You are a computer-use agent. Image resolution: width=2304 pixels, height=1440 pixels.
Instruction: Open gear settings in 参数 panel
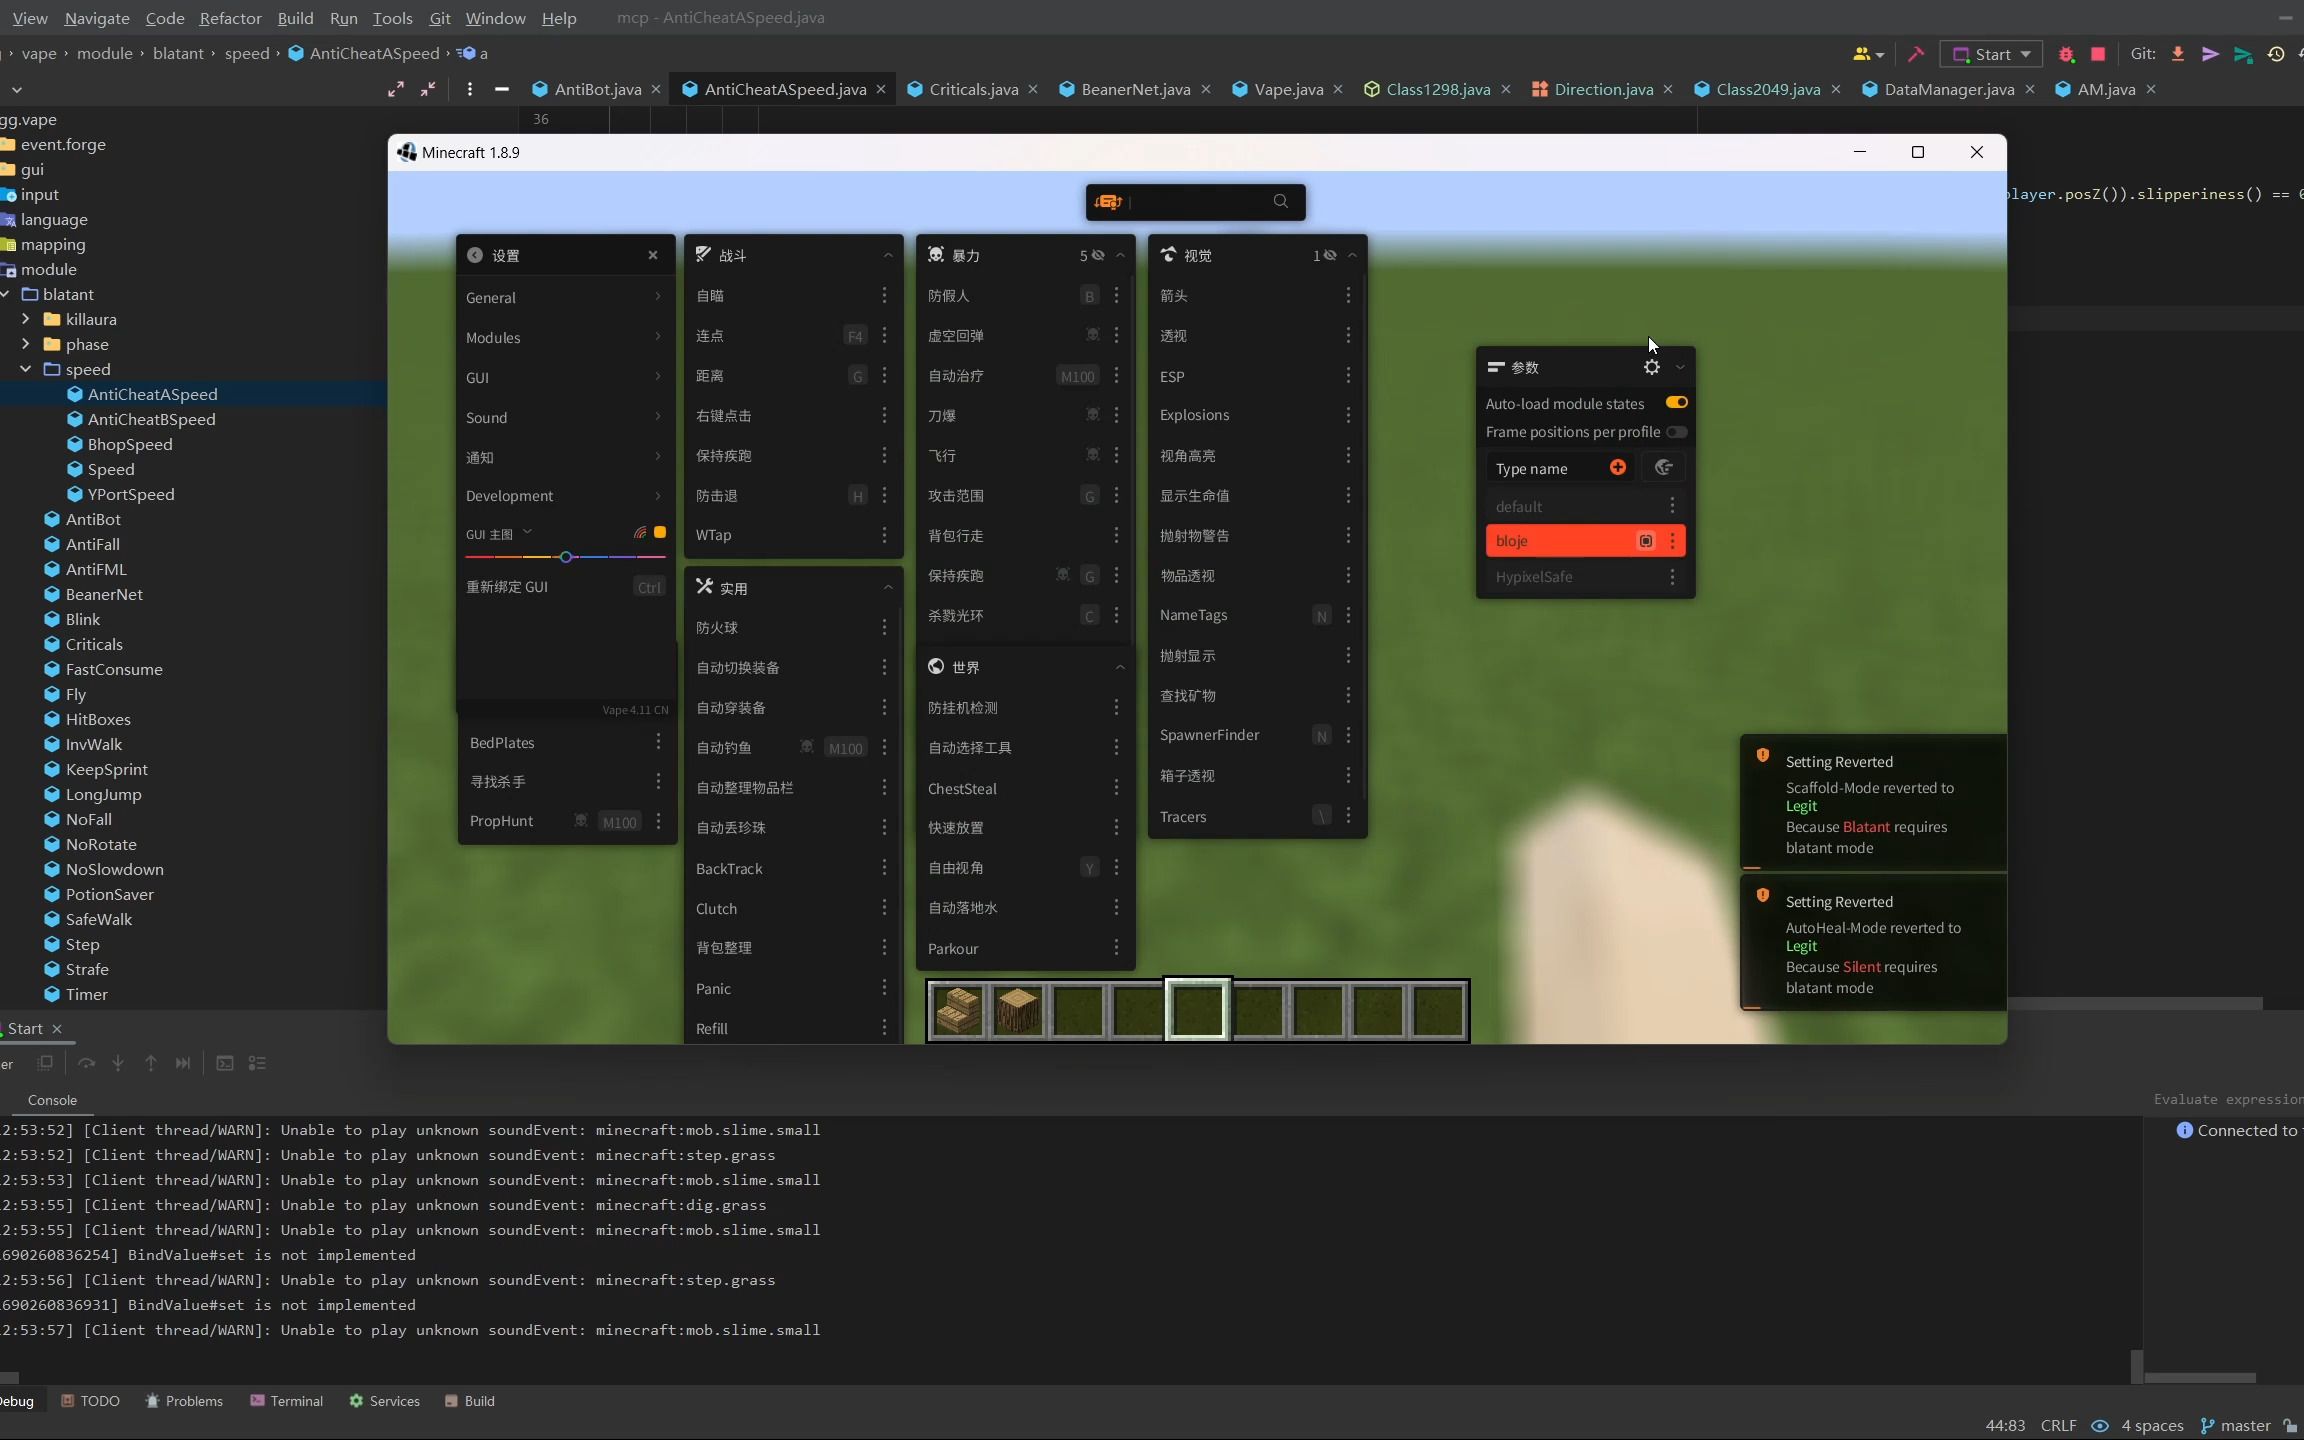(1651, 367)
